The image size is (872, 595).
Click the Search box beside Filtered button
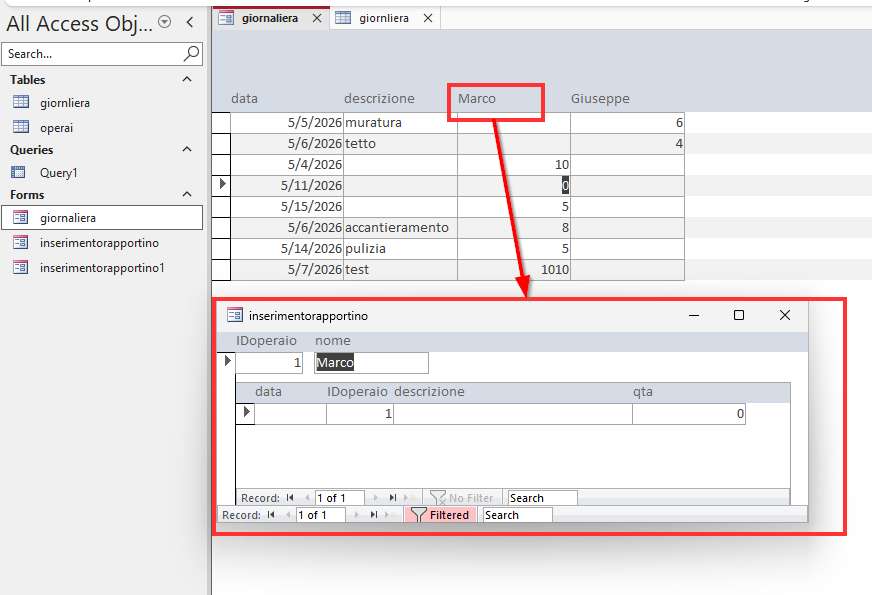point(518,515)
